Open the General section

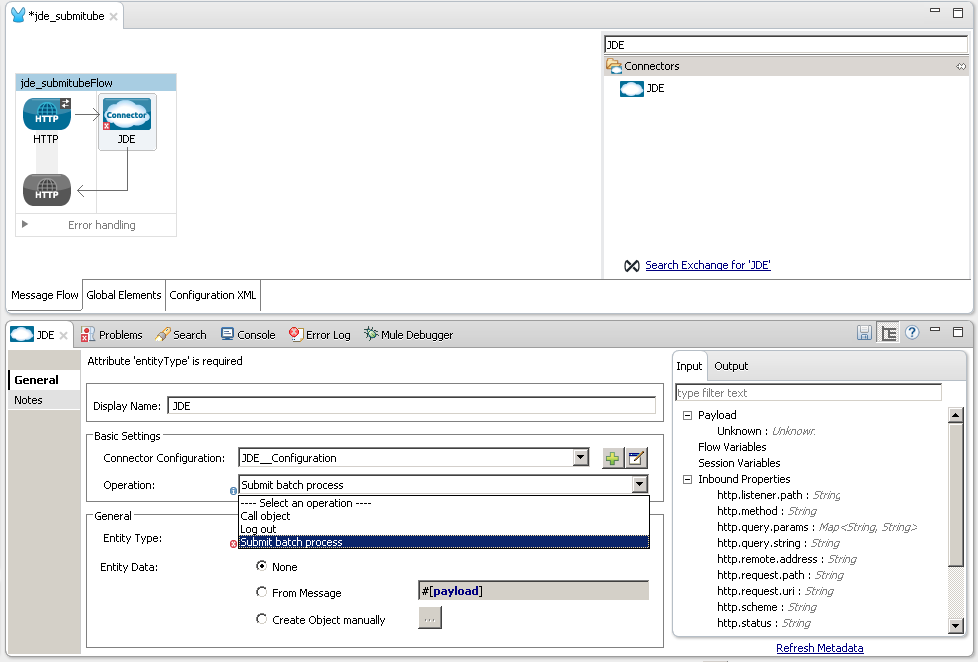44,380
